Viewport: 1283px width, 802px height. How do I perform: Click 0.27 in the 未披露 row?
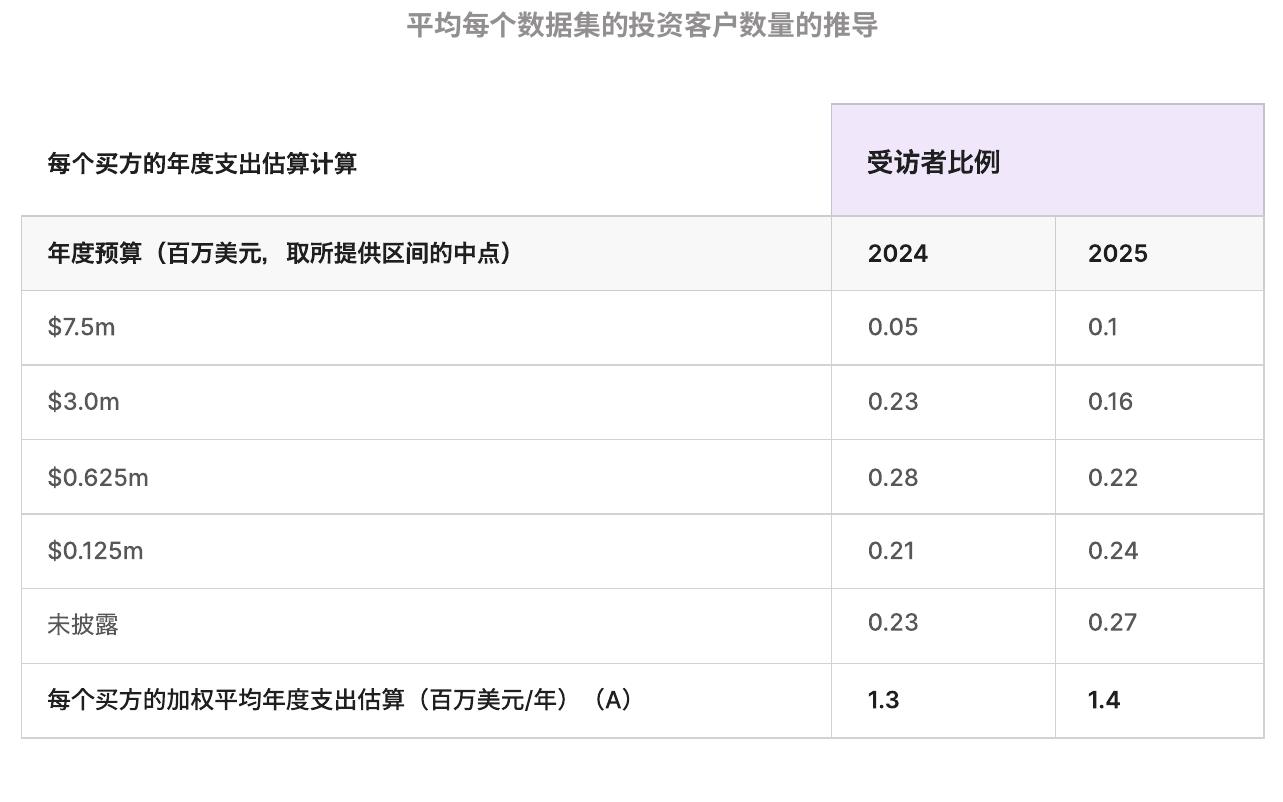(x=1113, y=623)
